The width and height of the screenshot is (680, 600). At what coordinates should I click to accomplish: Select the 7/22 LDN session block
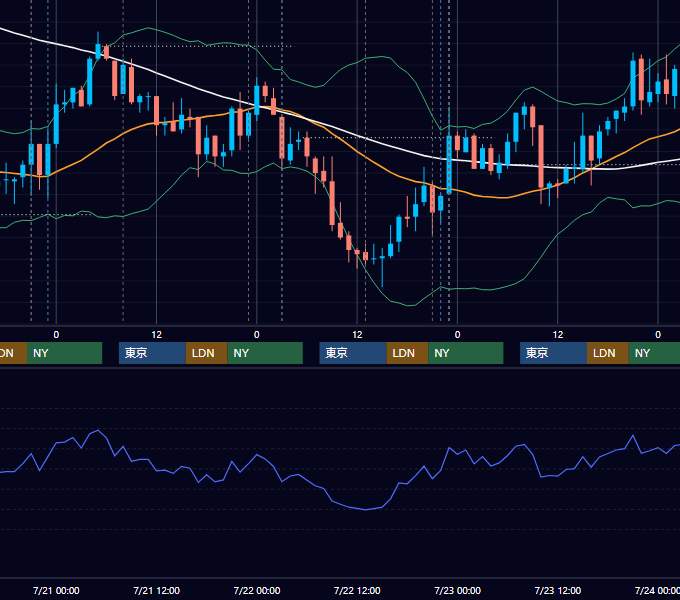(408, 353)
